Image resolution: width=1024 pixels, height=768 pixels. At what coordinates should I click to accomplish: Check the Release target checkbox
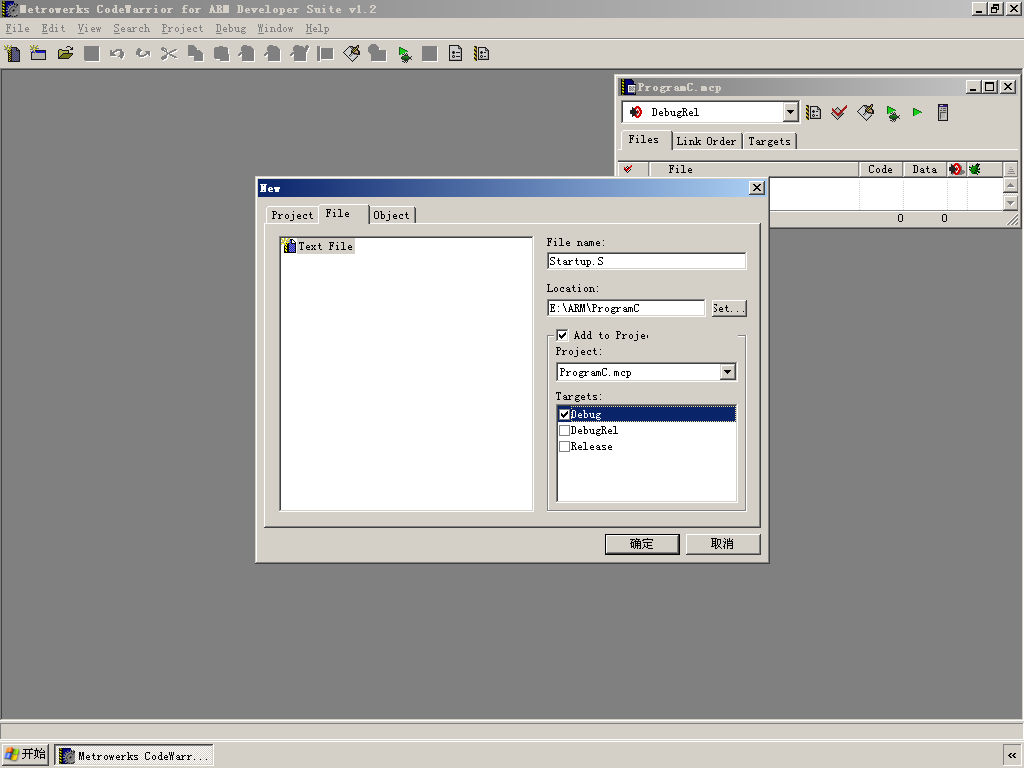click(565, 447)
